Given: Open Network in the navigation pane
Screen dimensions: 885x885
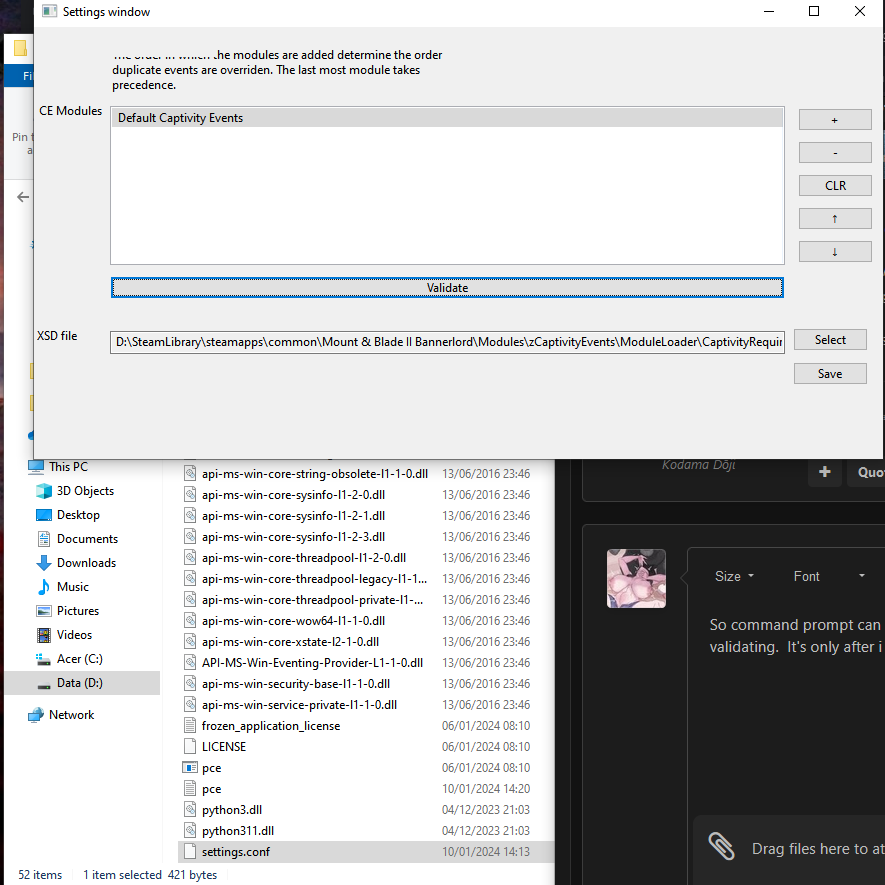Looking at the screenshot, I should coord(71,715).
